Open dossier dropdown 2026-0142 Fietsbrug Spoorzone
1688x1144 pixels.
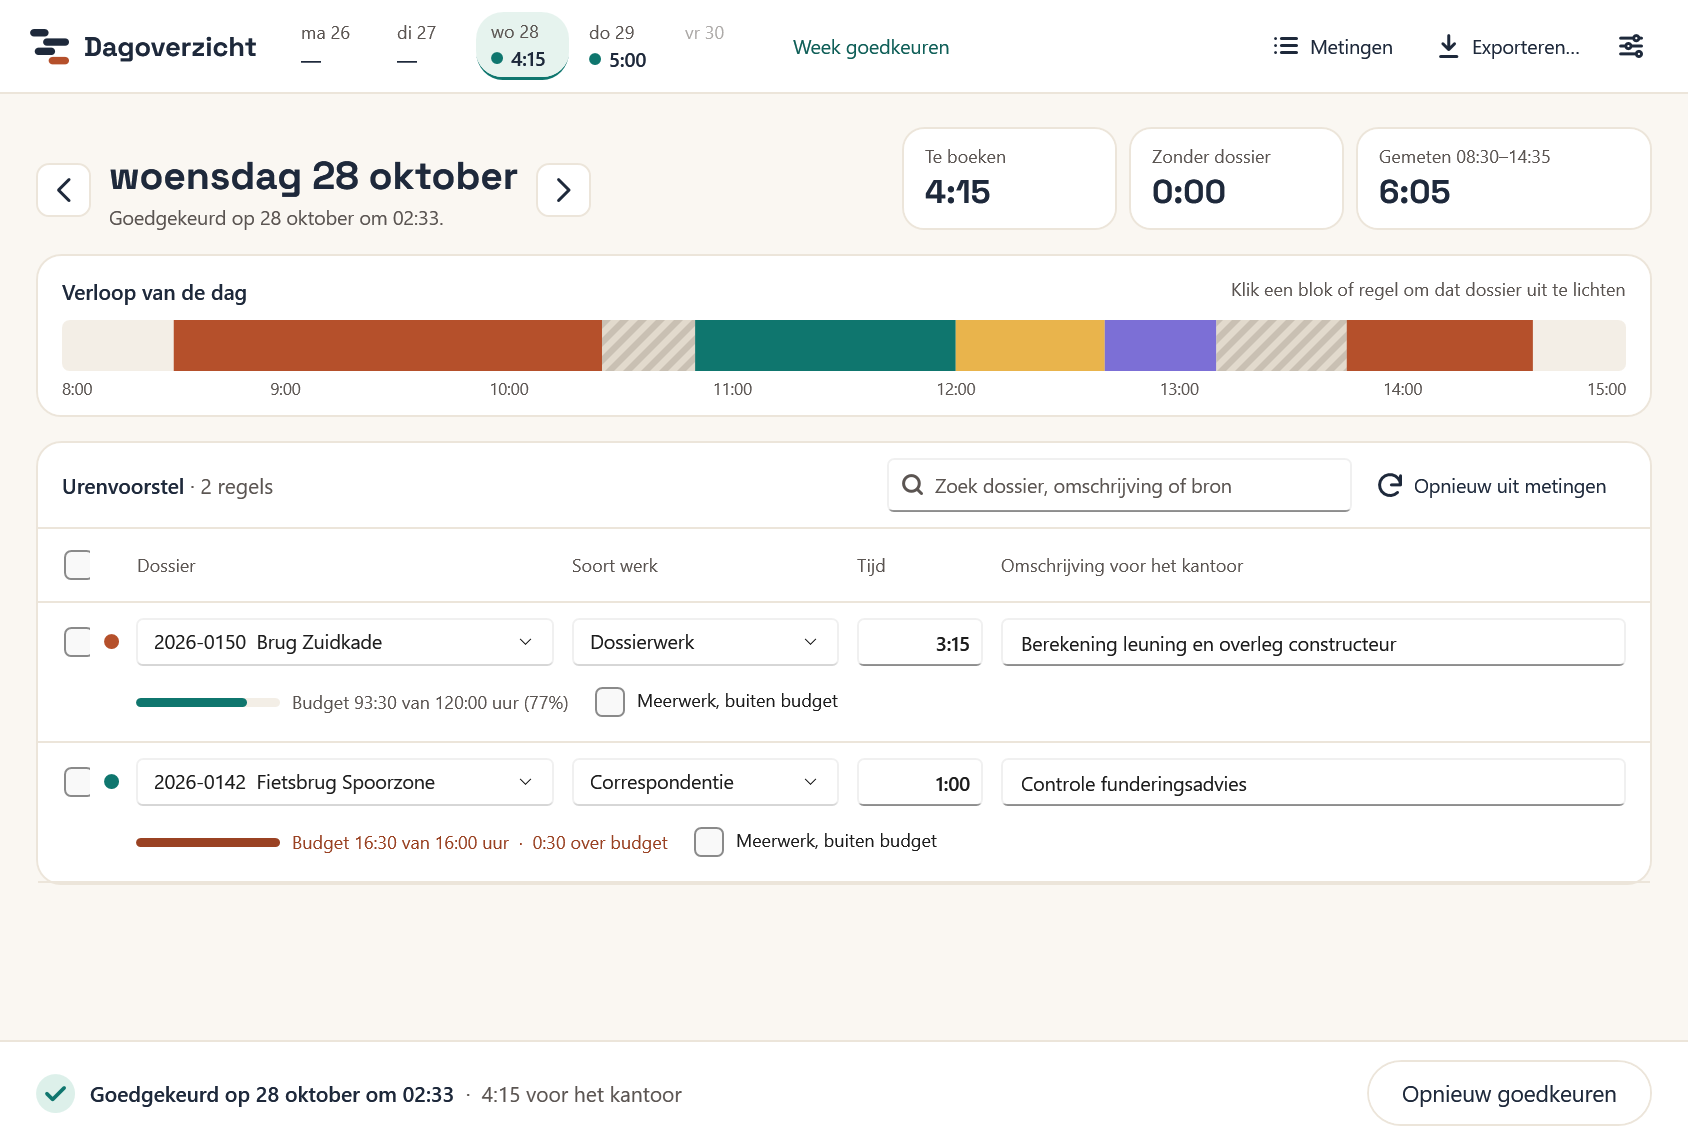point(345,782)
